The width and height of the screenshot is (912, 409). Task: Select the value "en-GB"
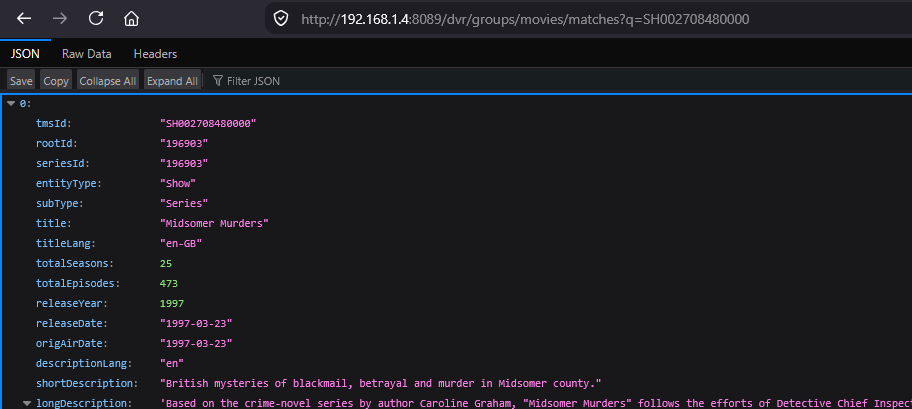pyautogui.click(x=181, y=243)
